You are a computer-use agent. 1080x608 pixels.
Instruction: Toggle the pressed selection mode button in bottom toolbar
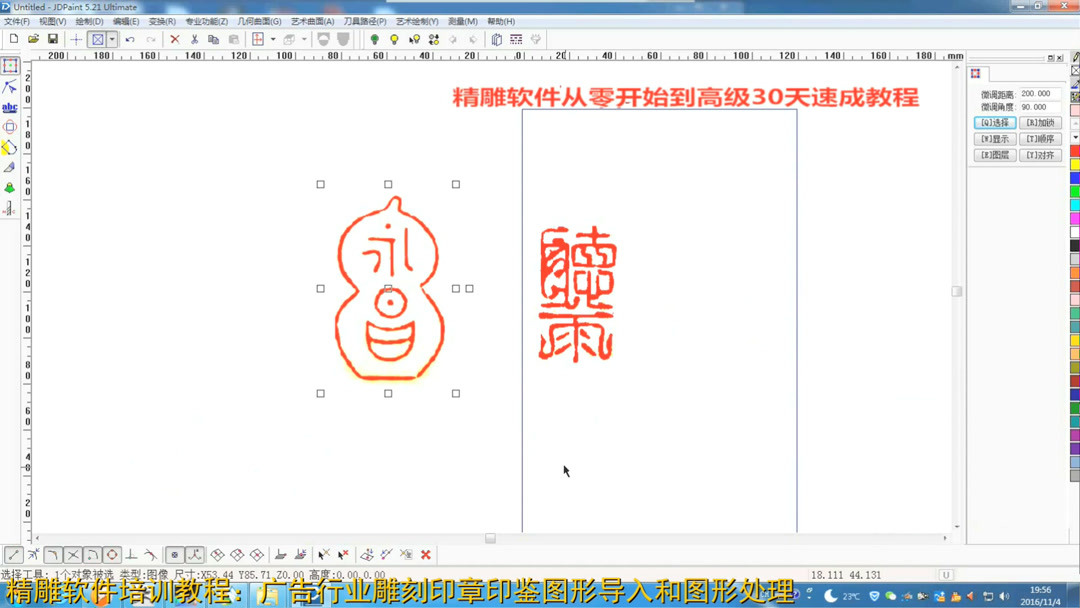pos(175,554)
